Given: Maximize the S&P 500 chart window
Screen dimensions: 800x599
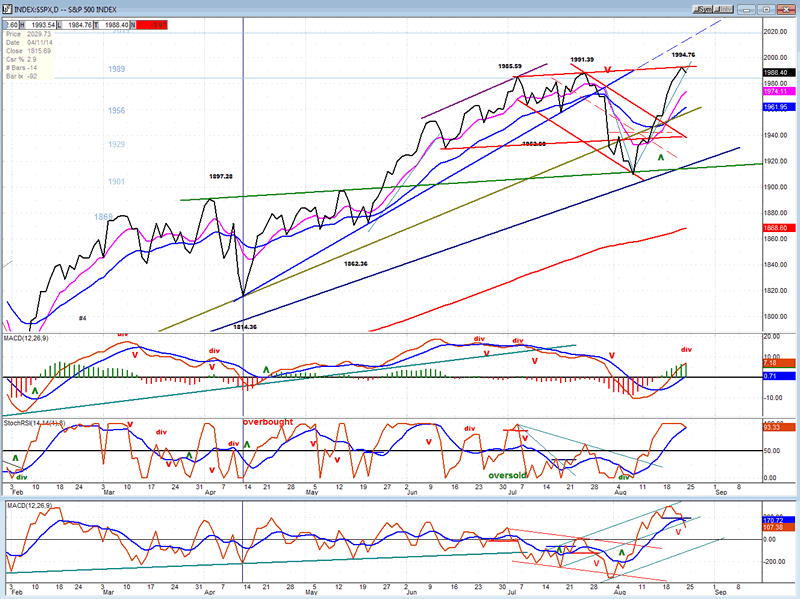Looking at the screenshot, I should point(767,9).
